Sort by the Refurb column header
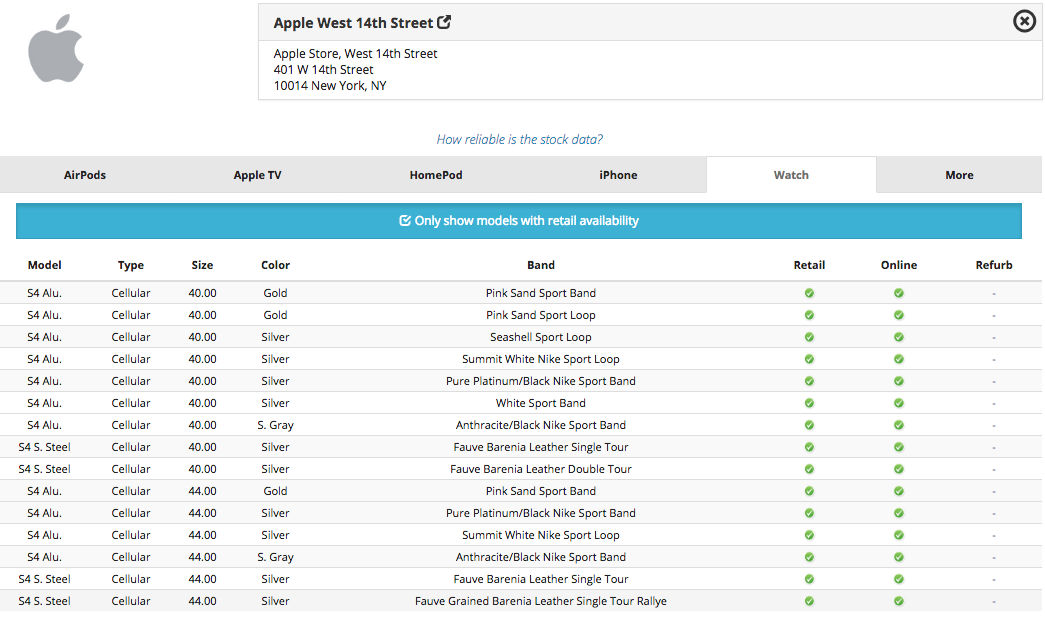 coord(994,265)
